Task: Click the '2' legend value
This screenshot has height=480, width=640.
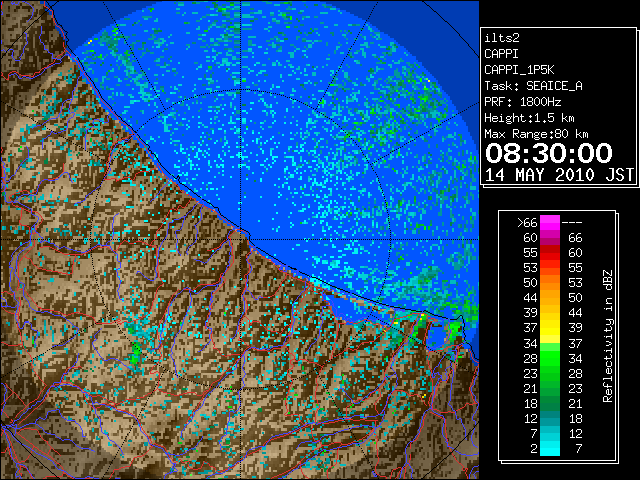Action: (x=533, y=449)
